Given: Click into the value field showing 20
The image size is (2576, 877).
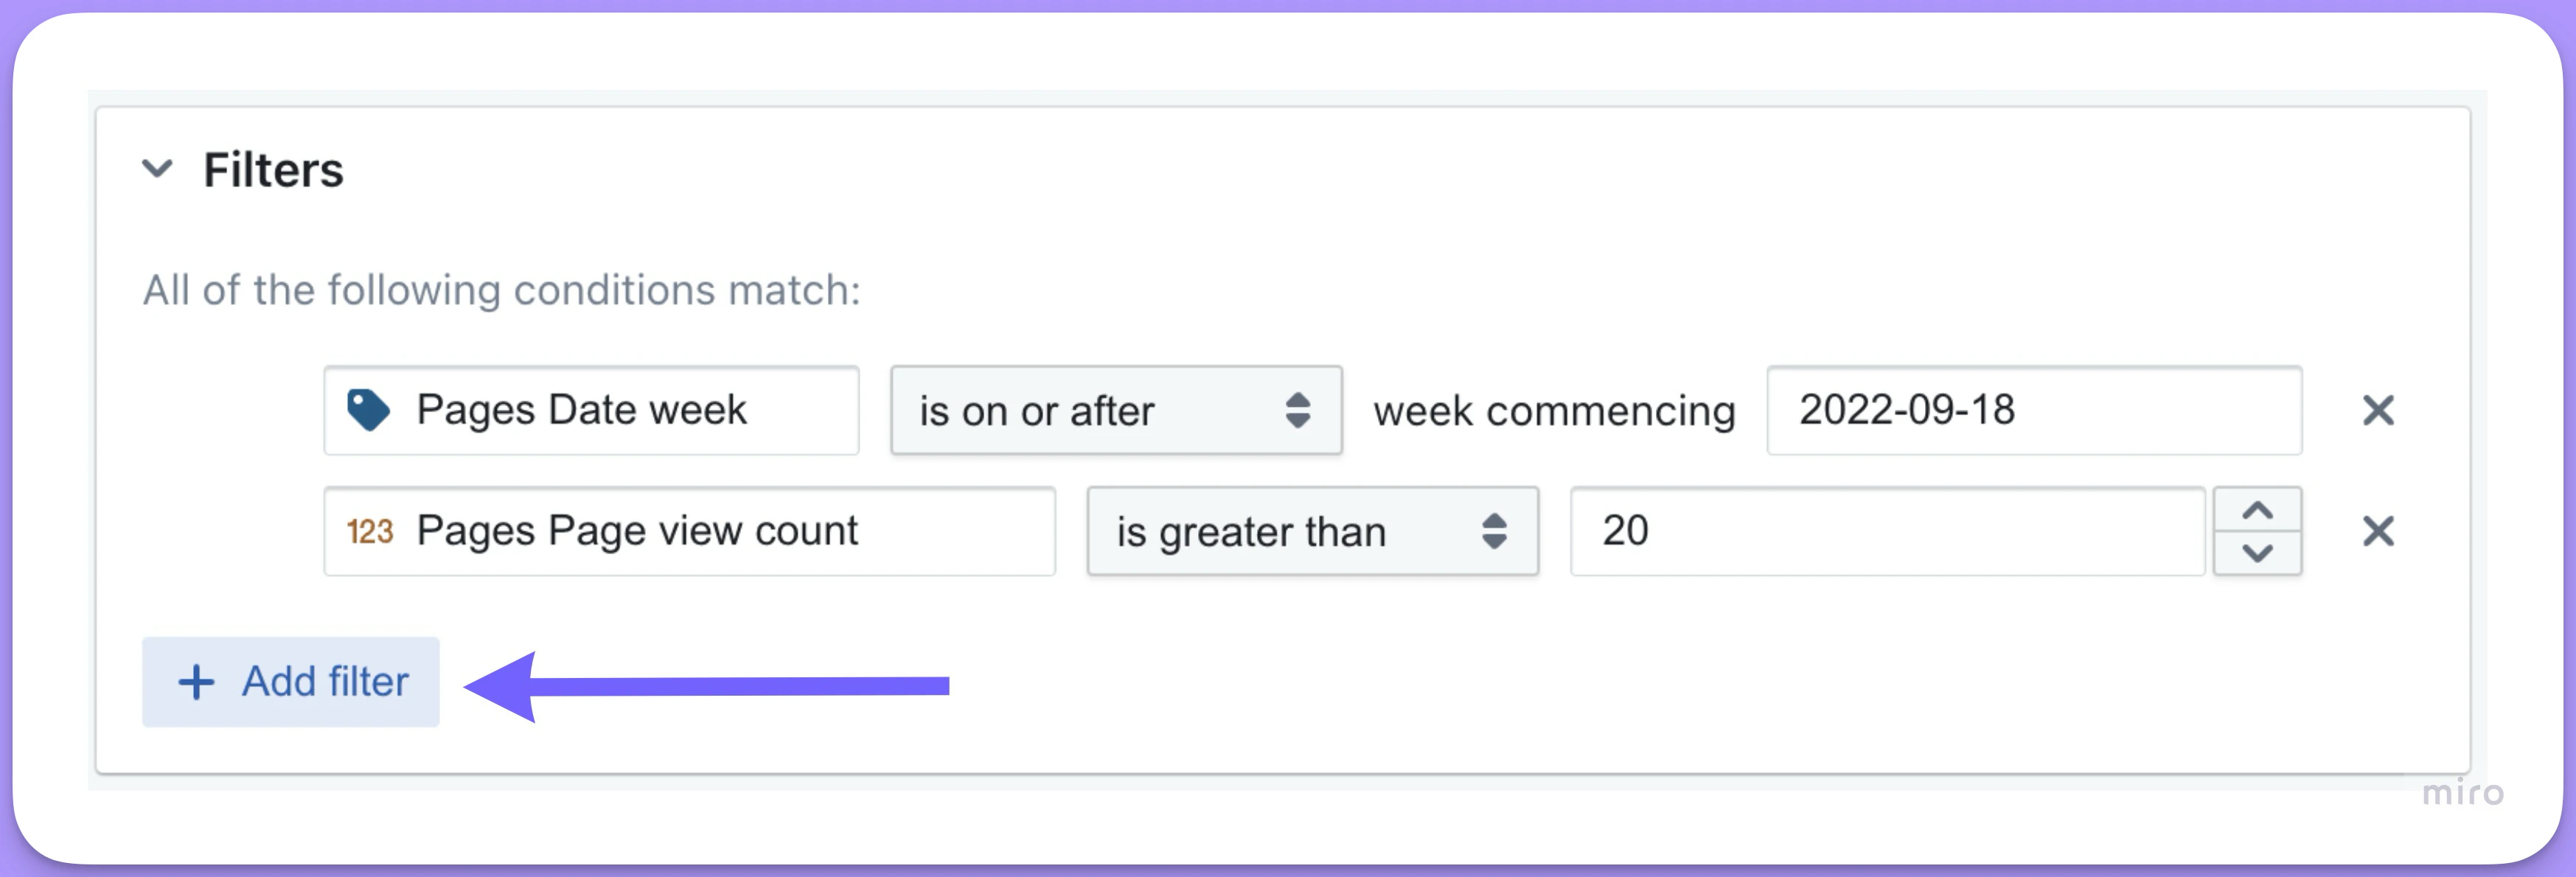Looking at the screenshot, I should coord(1887,531).
